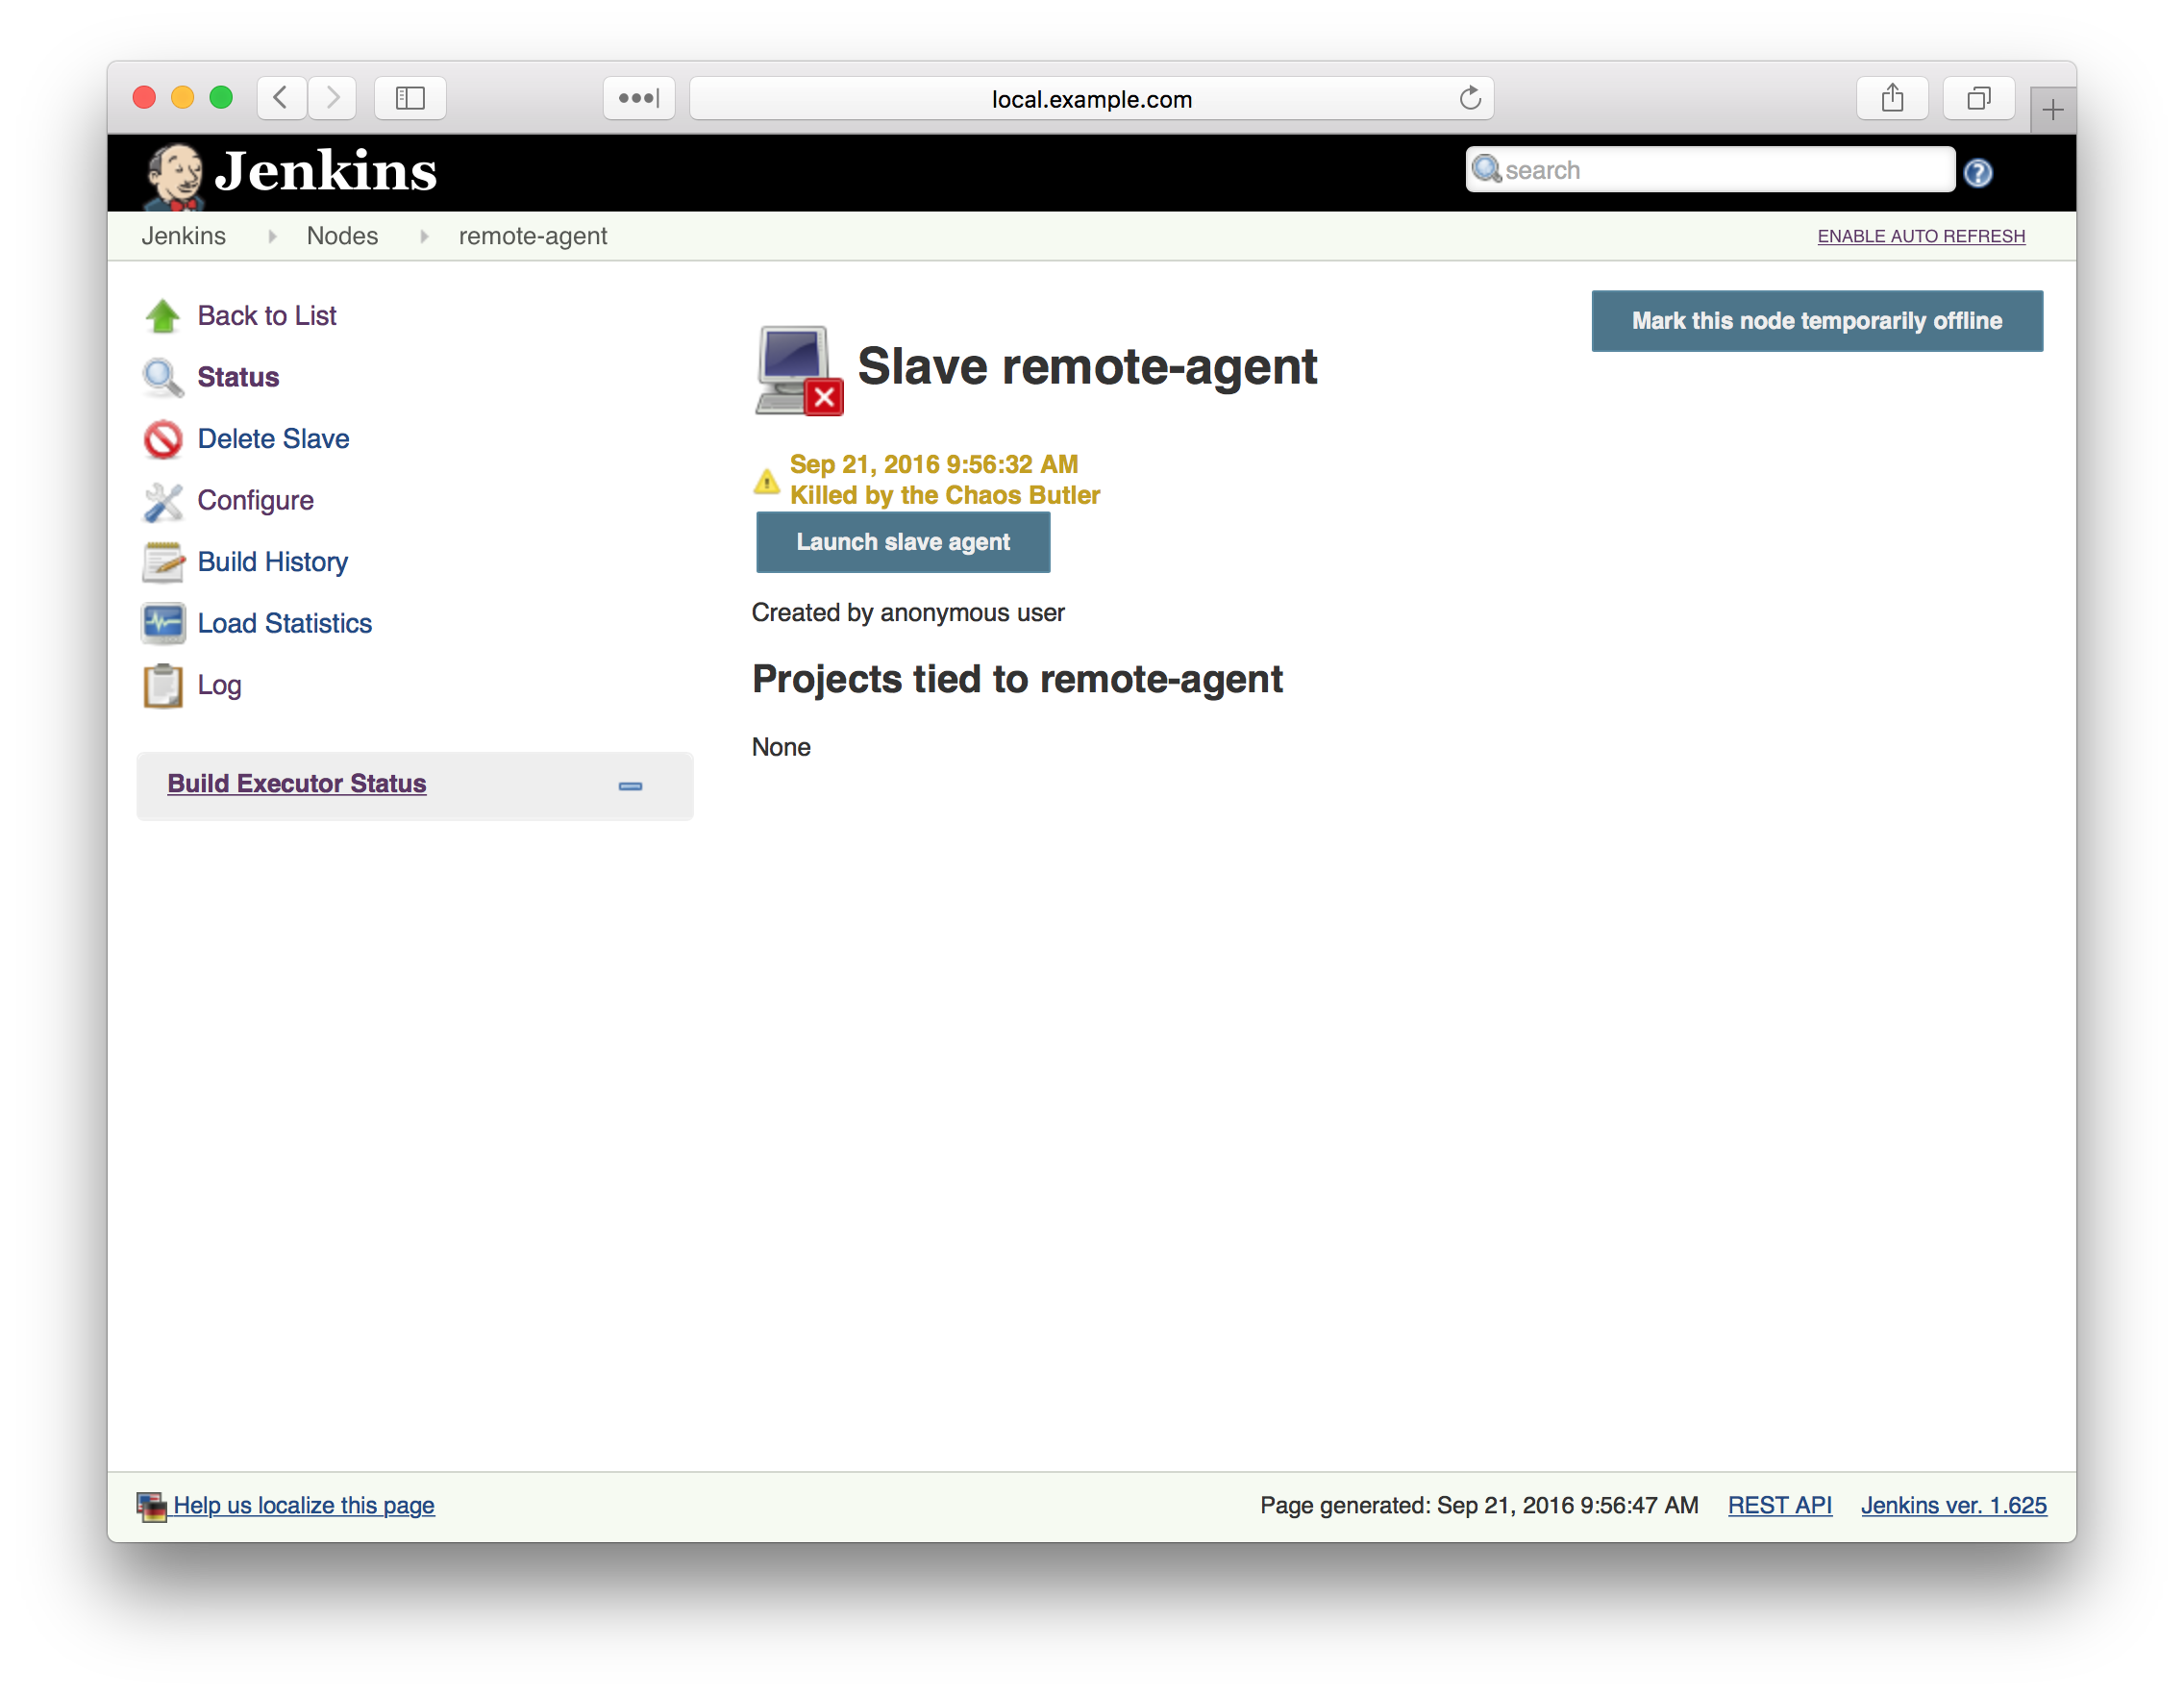The width and height of the screenshot is (2184, 1696).
Task: Open the REST API link
Action: click(x=1779, y=1505)
